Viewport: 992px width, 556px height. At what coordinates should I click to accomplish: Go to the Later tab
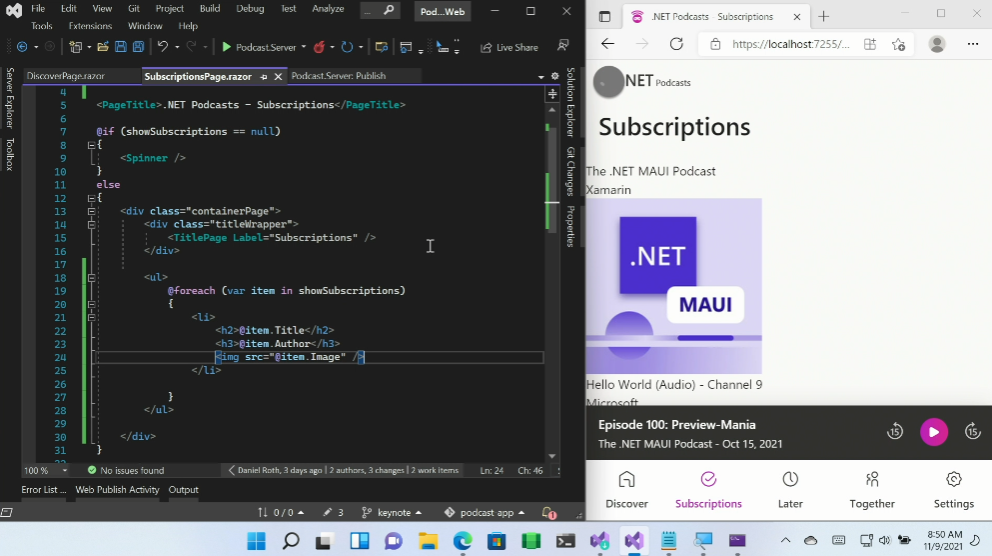pos(790,490)
